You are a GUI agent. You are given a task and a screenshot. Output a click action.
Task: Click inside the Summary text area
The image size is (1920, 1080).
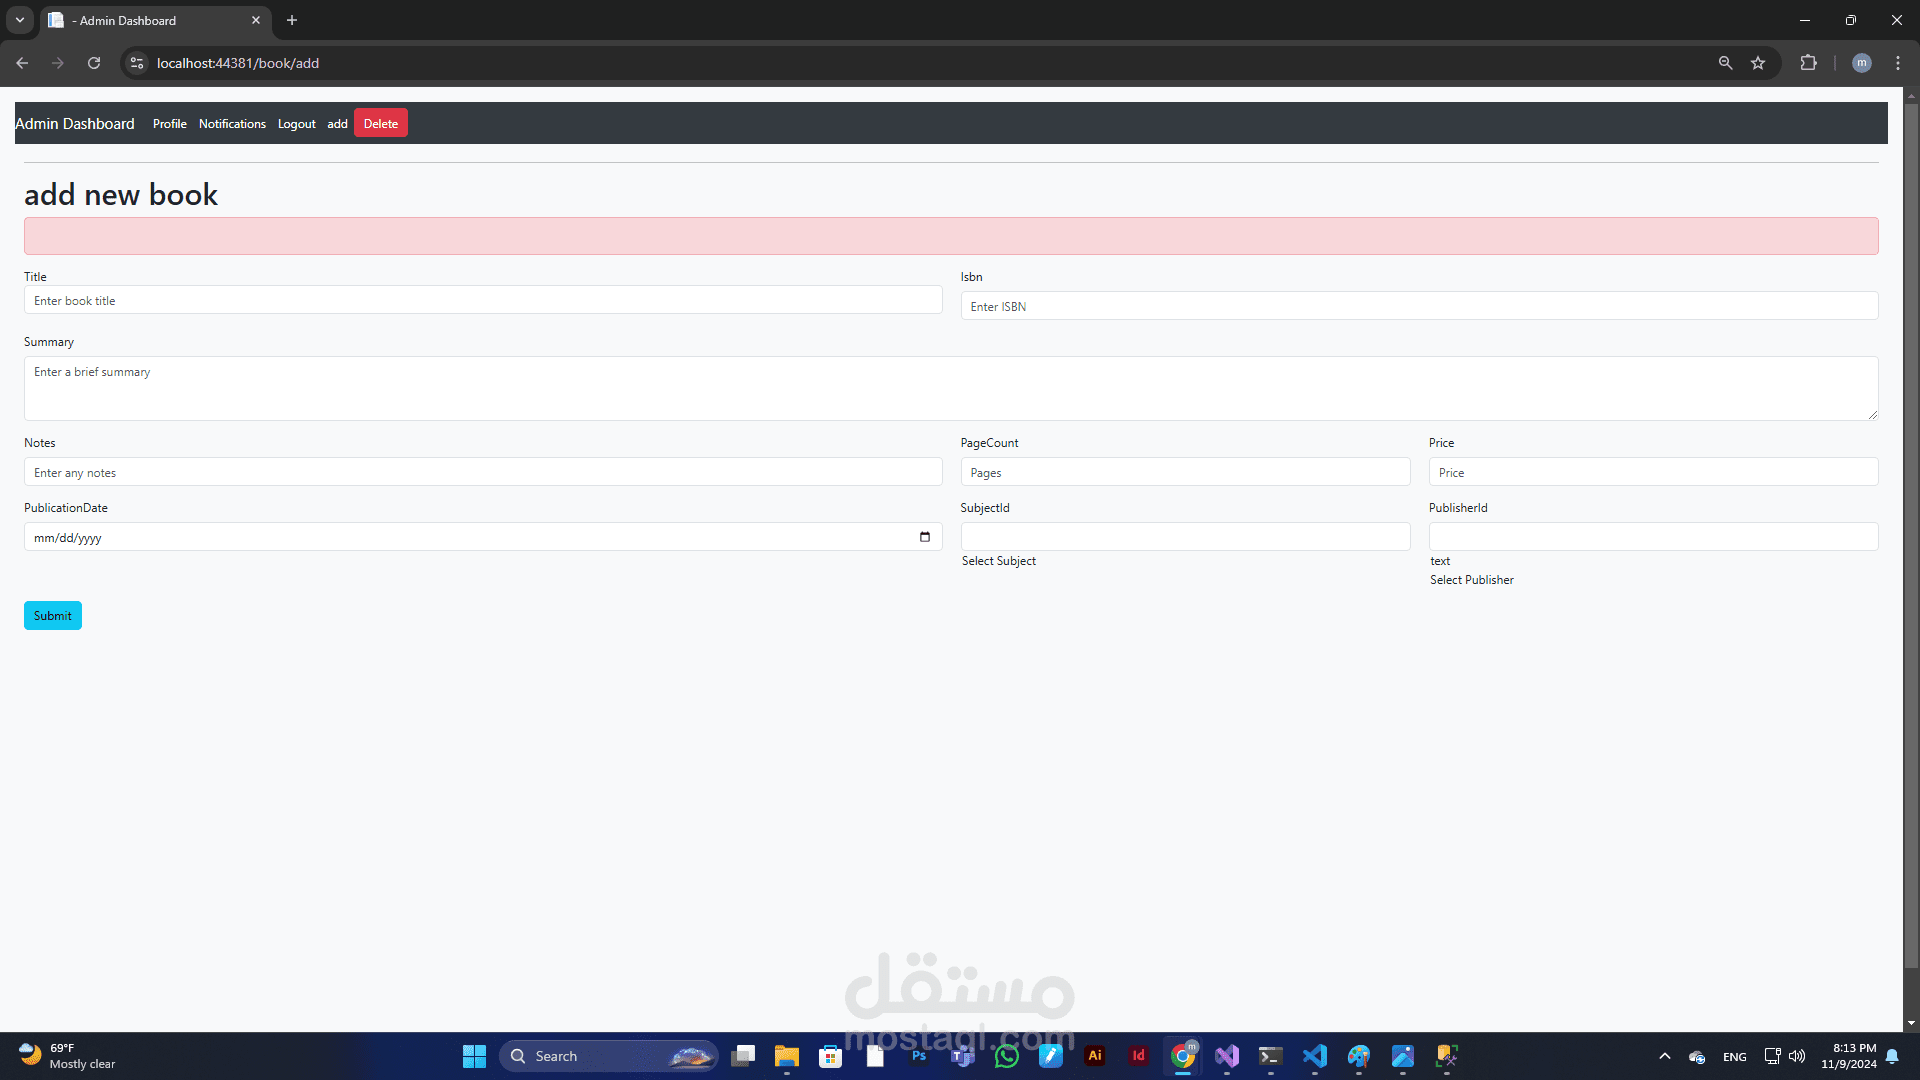950,388
